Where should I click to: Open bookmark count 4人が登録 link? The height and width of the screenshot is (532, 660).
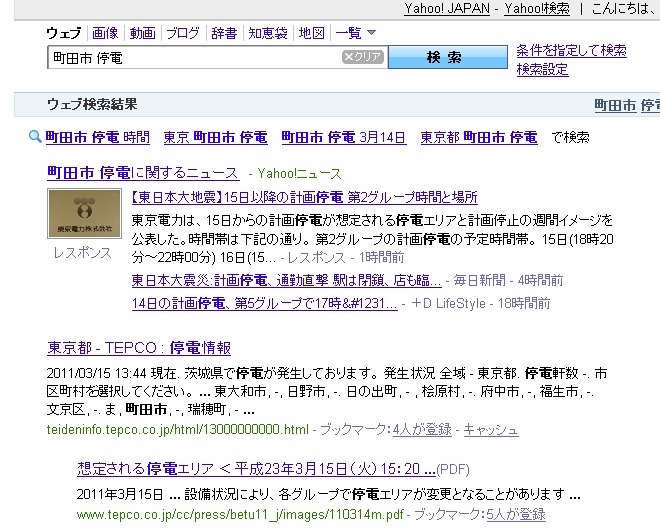pyautogui.click(x=422, y=429)
